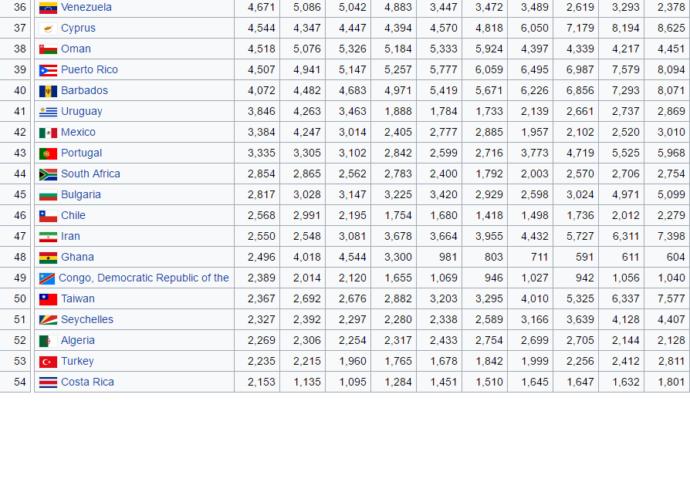Select value 8,625 in Cyprus row

[671, 28]
